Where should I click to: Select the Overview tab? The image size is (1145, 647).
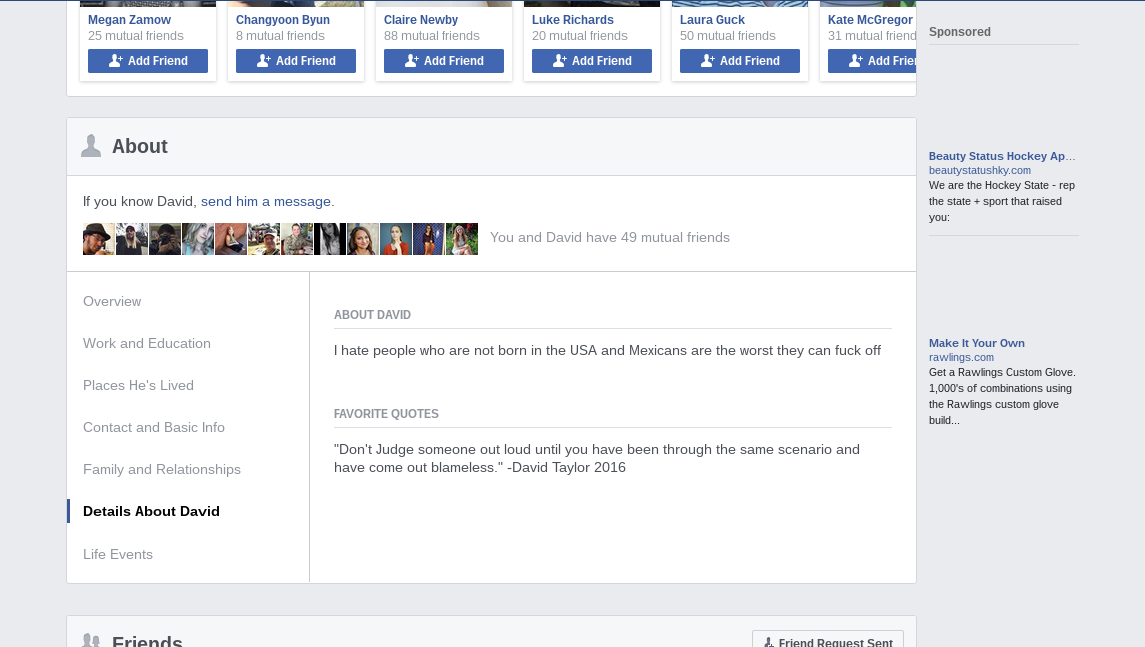[x=112, y=302]
